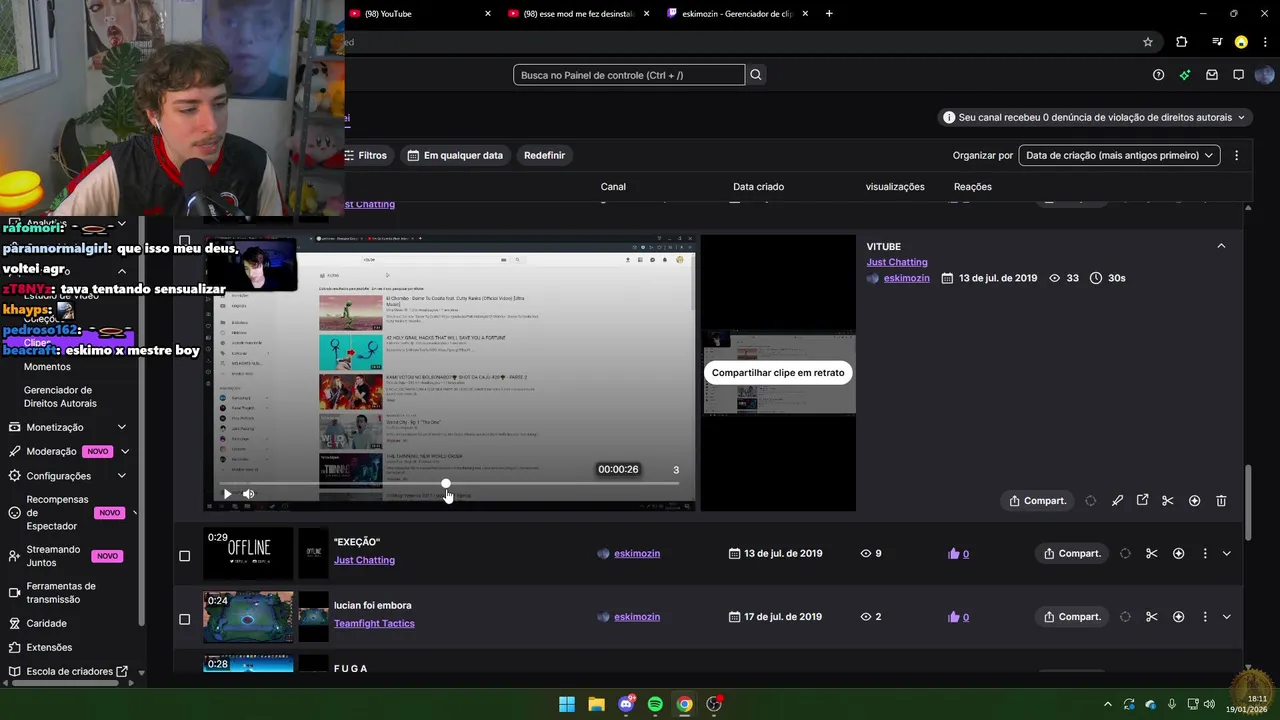Feature the VITUBE clip with star-circle icon
Viewport: 1280px width, 720px height.
pyautogui.click(x=1194, y=501)
